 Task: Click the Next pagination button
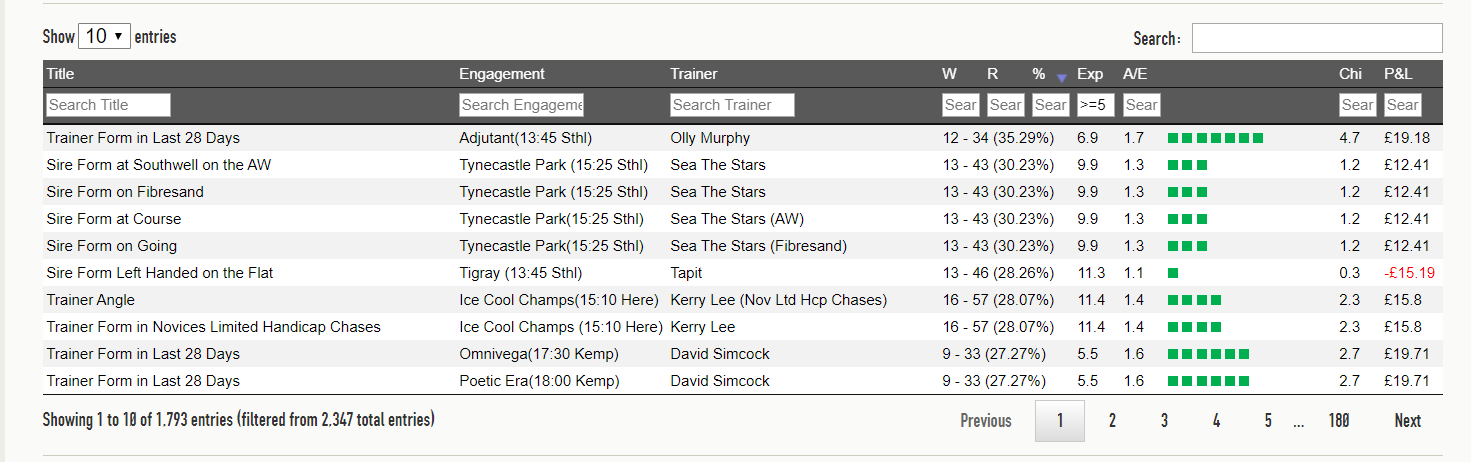(x=1408, y=421)
